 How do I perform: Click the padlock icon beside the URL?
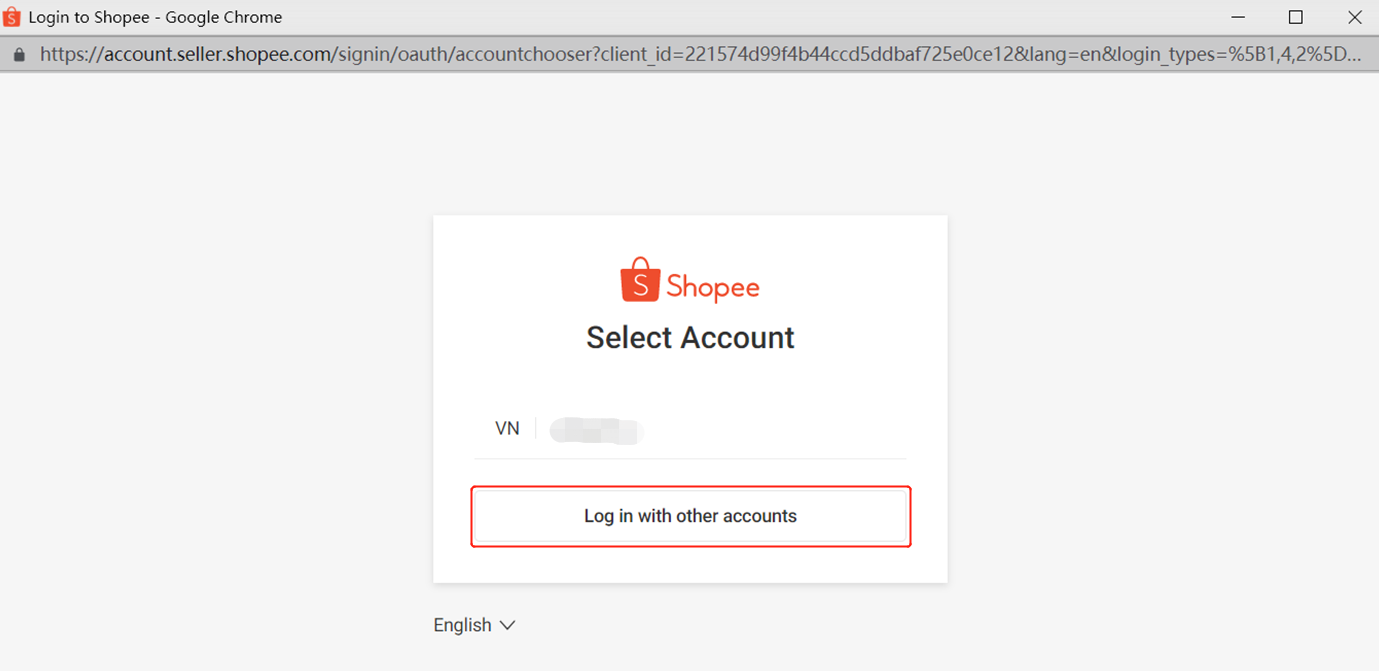[x=18, y=54]
